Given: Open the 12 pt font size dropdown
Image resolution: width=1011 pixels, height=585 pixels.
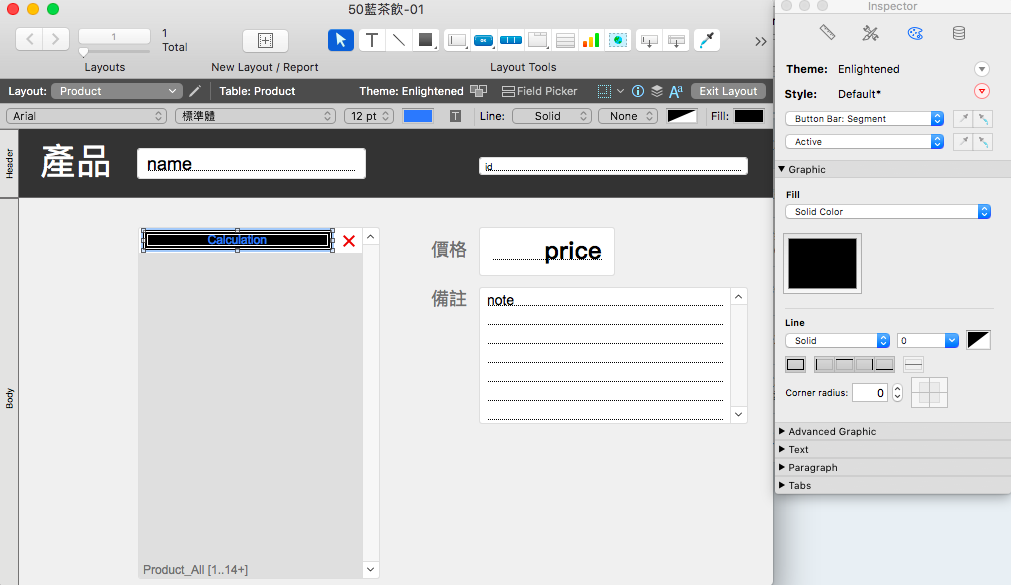Looking at the screenshot, I should click(x=369, y=116).
